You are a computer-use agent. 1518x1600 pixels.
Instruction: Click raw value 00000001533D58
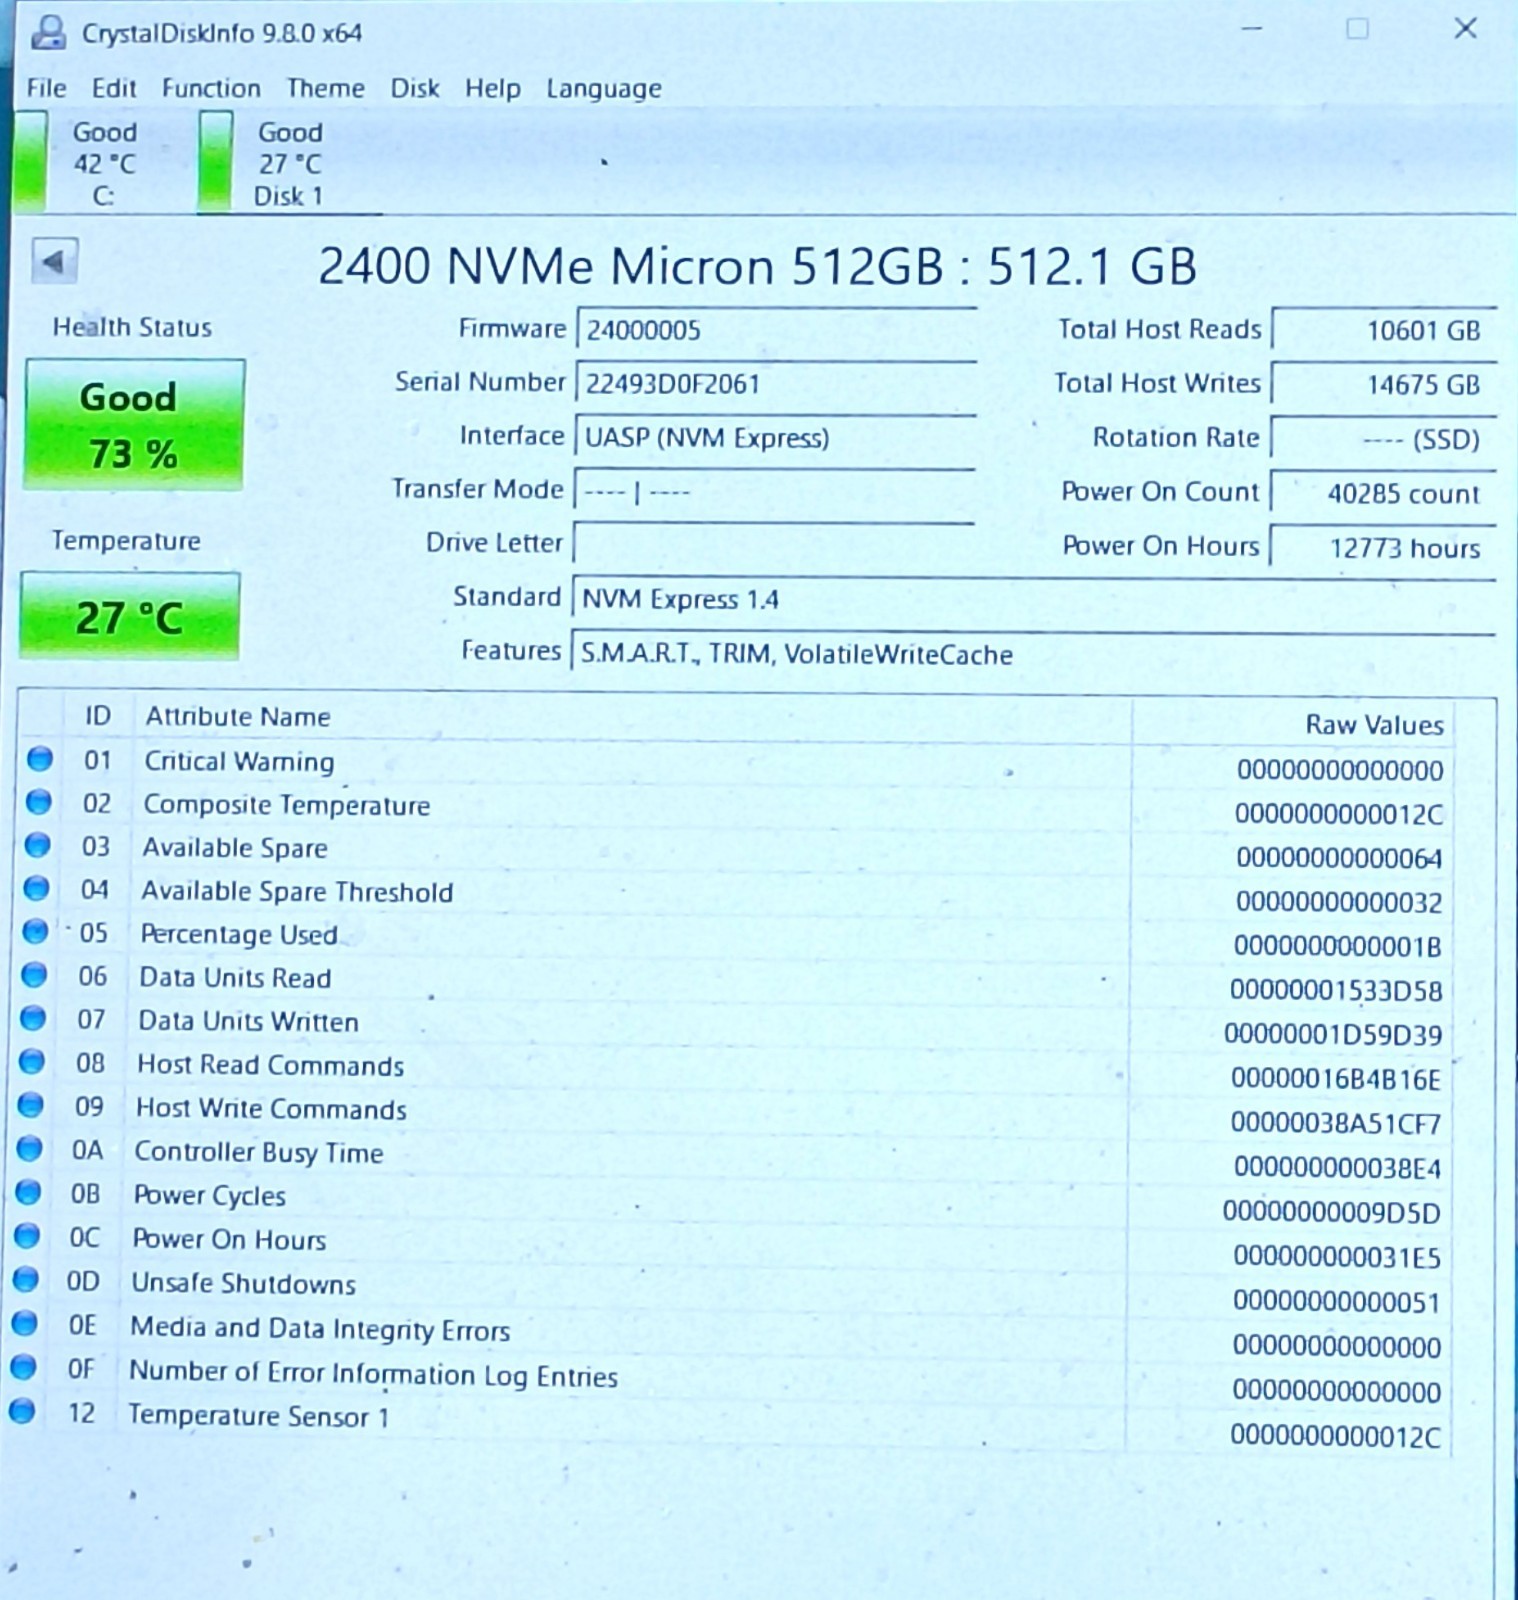(1336, 990)
